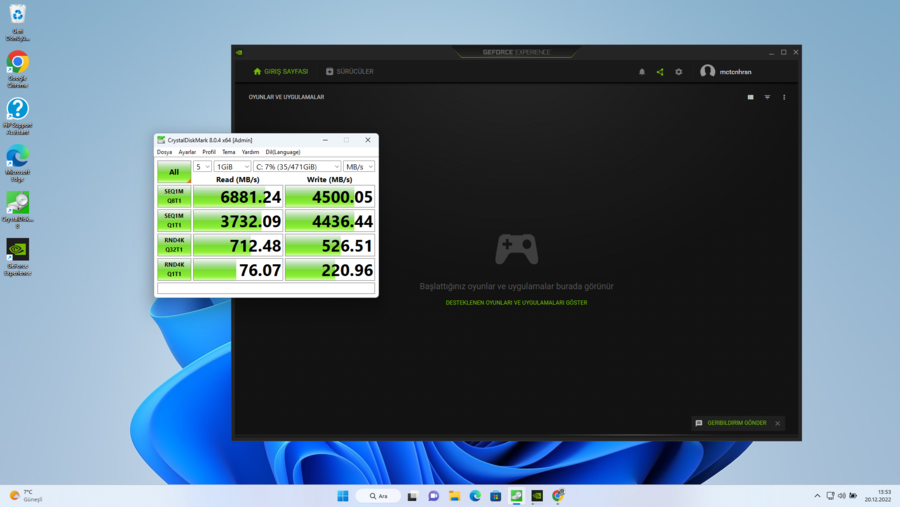900x507 pixels.
Task: Open Recycle Bin desktop icon
Action: point(18,22)
